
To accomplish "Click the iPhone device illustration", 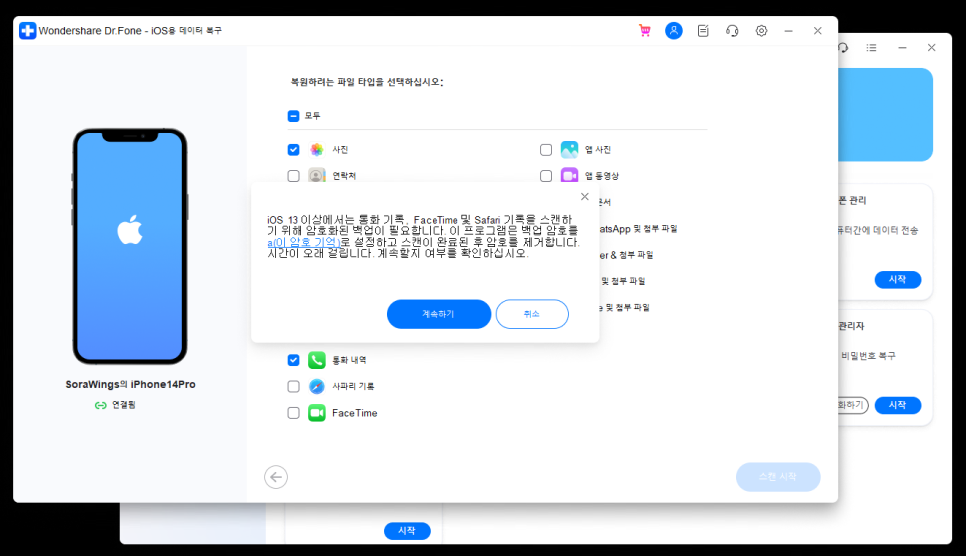I will [x=130, y=247].
